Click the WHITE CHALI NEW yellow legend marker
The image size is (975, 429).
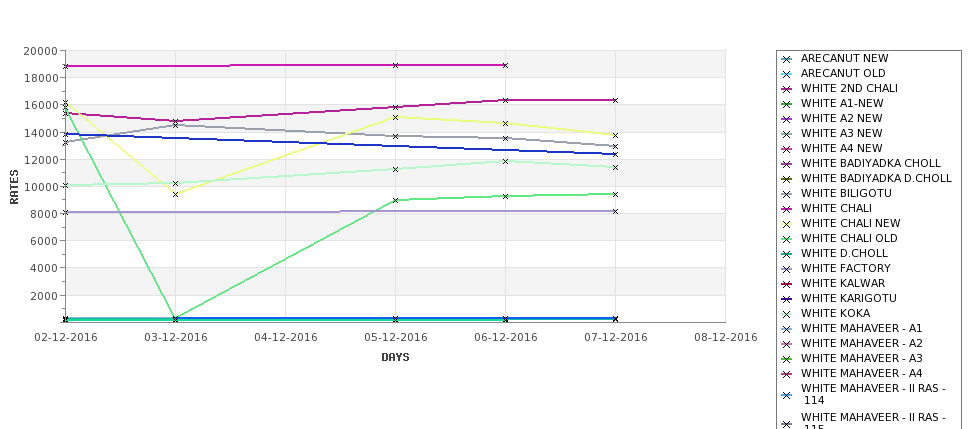787,224
